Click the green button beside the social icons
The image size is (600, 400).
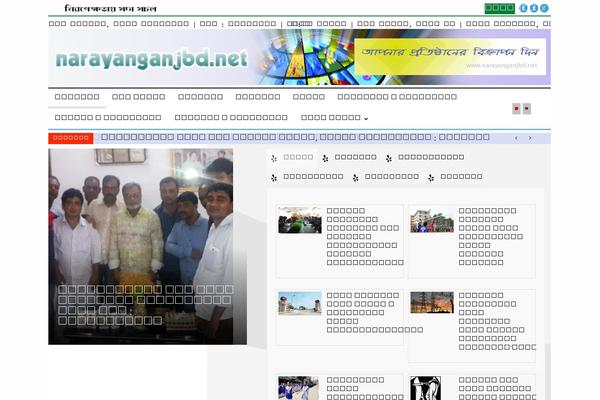500,8
